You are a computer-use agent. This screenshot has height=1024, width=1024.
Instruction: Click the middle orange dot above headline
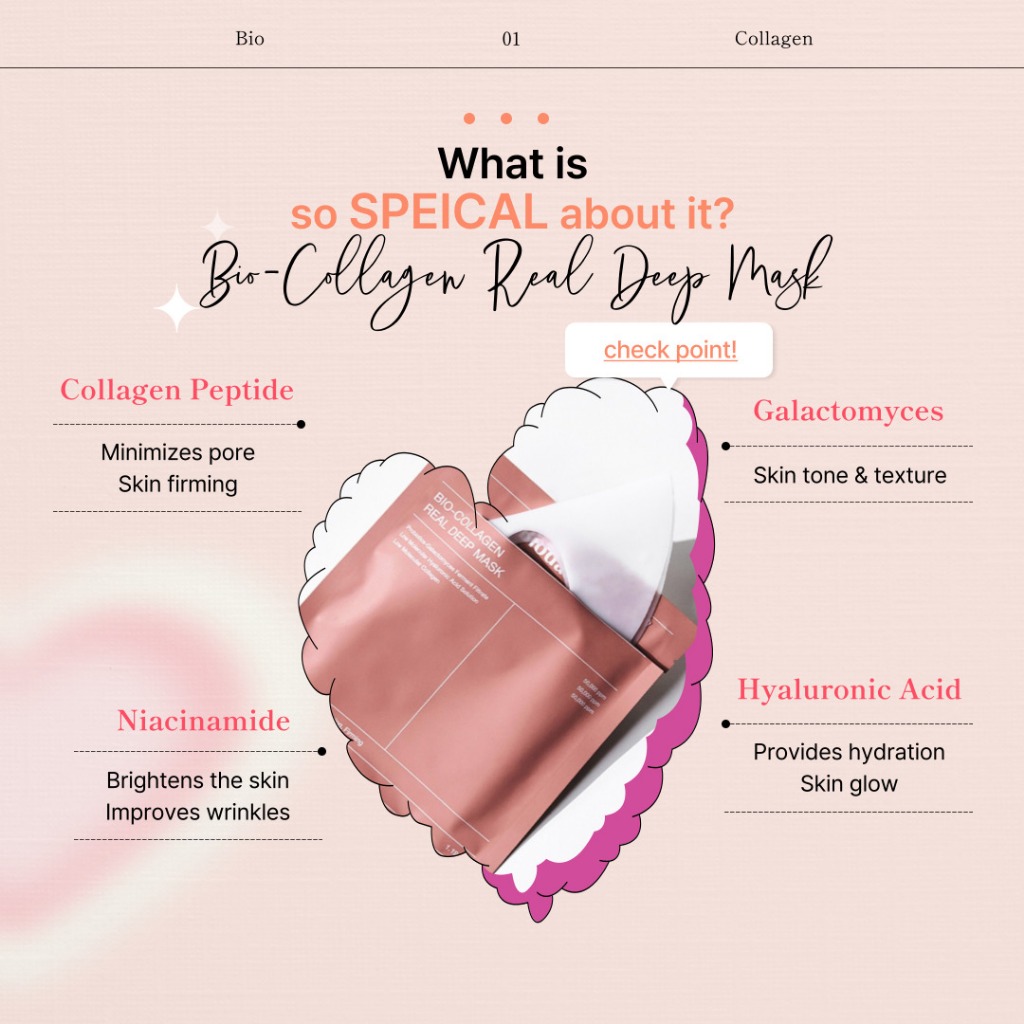click(x=506, y=118)
